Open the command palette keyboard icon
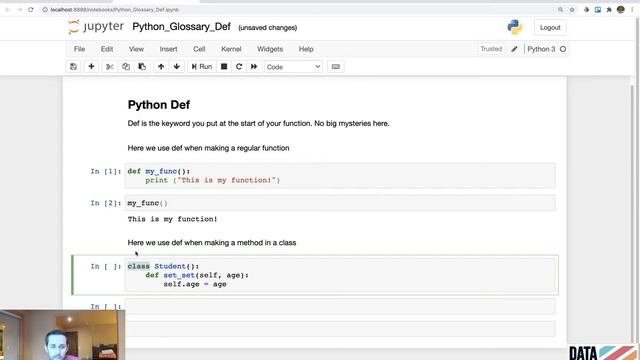The height and width of the screenshot is (360, 640). [336, 67]
